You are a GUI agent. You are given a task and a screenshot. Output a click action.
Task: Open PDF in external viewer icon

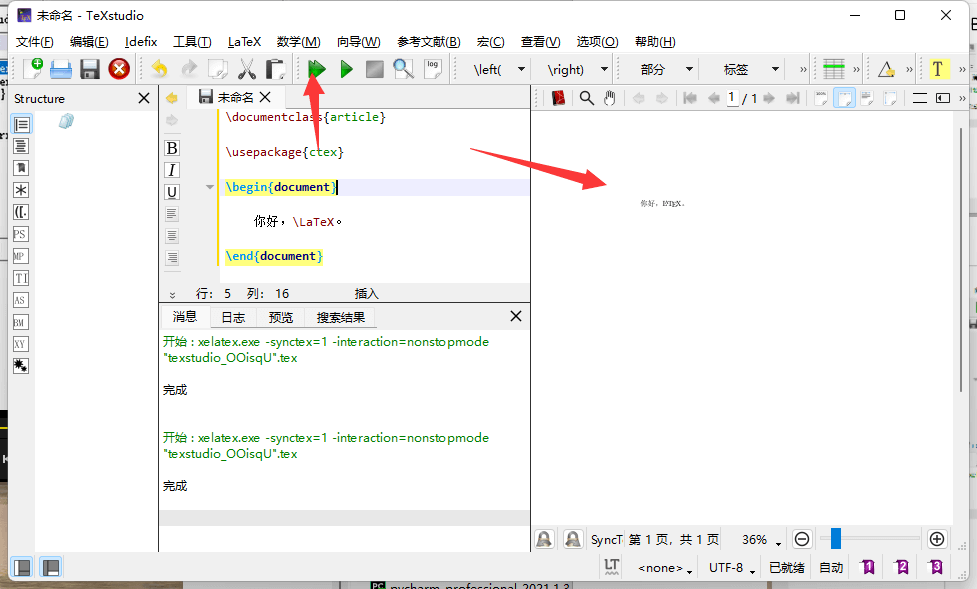(x=558, y=98)
